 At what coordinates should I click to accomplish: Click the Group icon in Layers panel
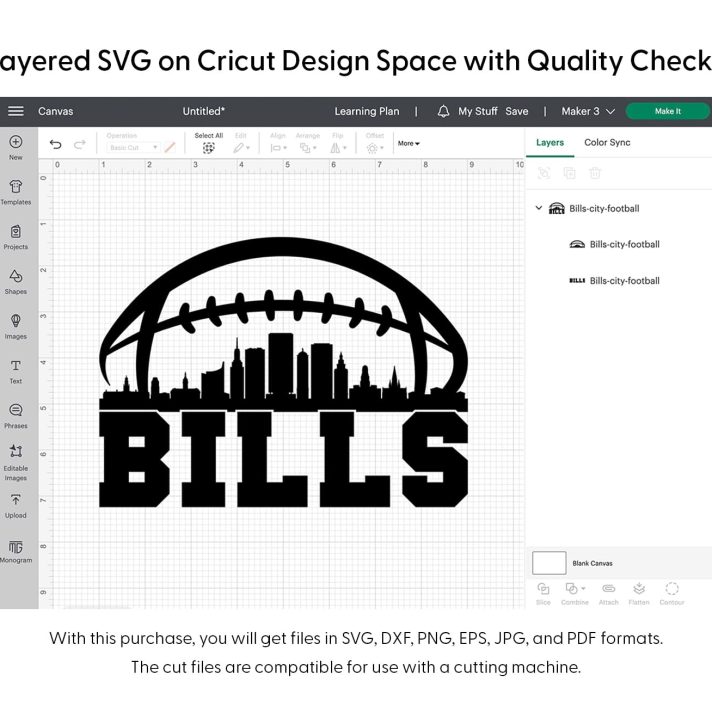(x=544, y=173)
